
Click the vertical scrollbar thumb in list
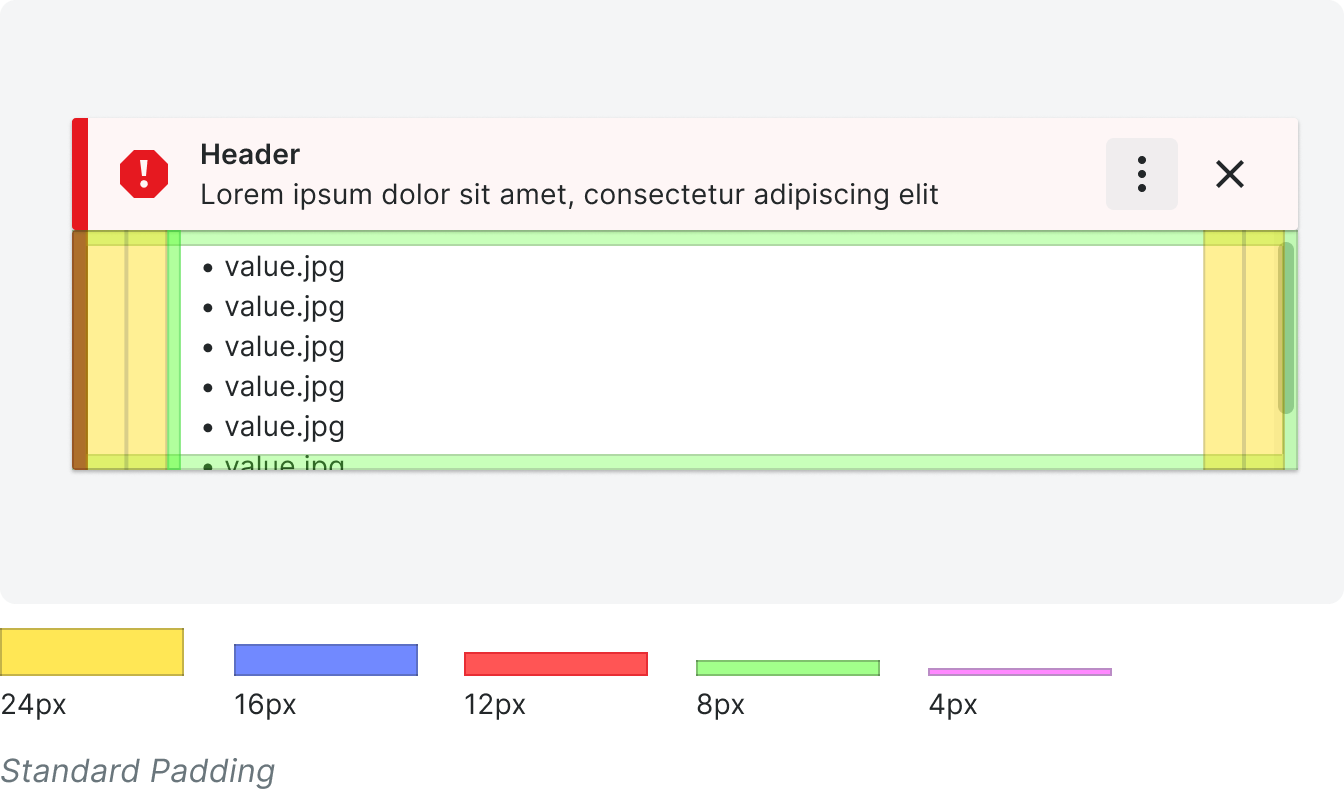click(x=1286, y=328)
